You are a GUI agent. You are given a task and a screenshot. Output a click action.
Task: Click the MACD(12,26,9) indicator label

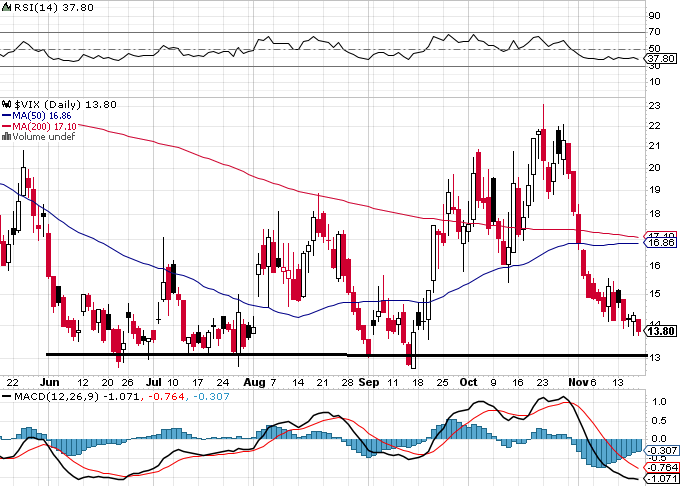(57, 397)
